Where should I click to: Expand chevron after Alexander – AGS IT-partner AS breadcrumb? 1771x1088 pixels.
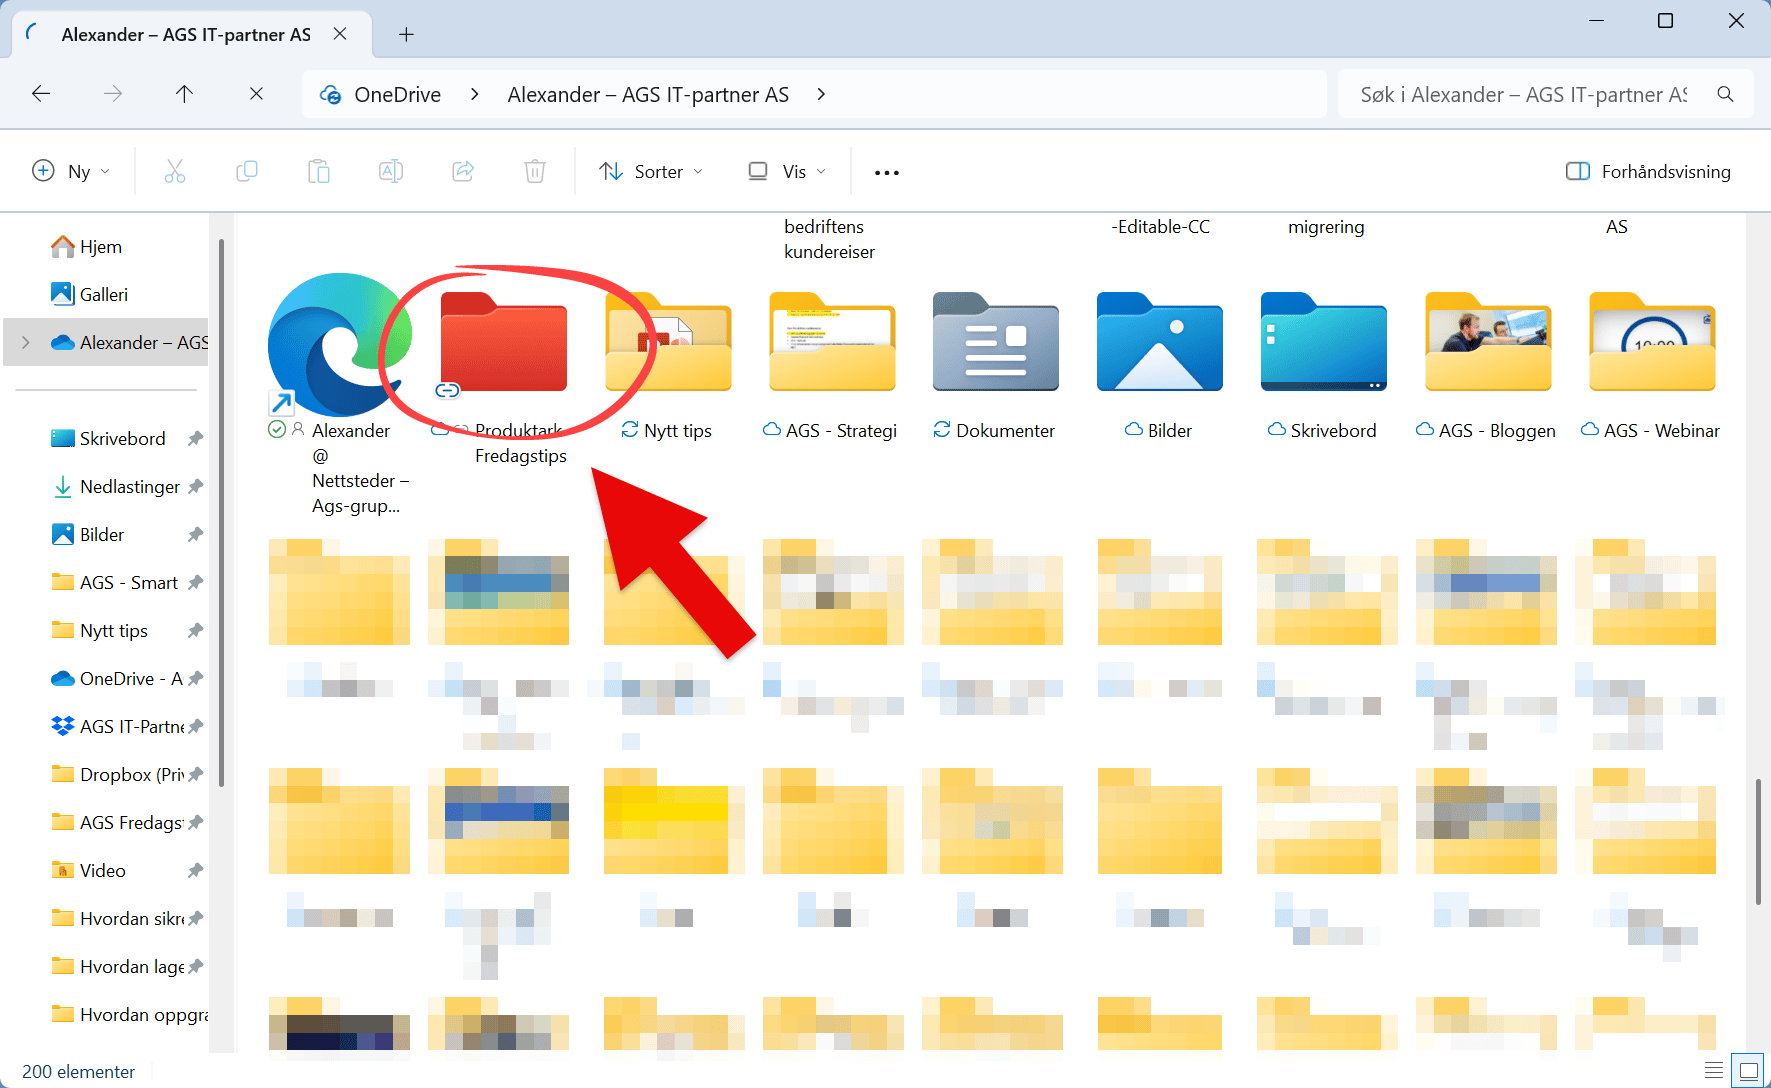[x=821, y=94]
